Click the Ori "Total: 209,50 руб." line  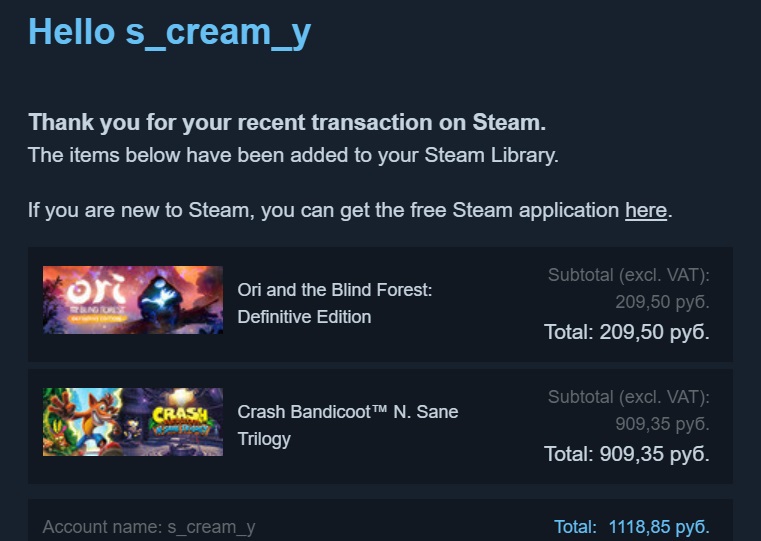pyautogui.click(x=627, y=332)
